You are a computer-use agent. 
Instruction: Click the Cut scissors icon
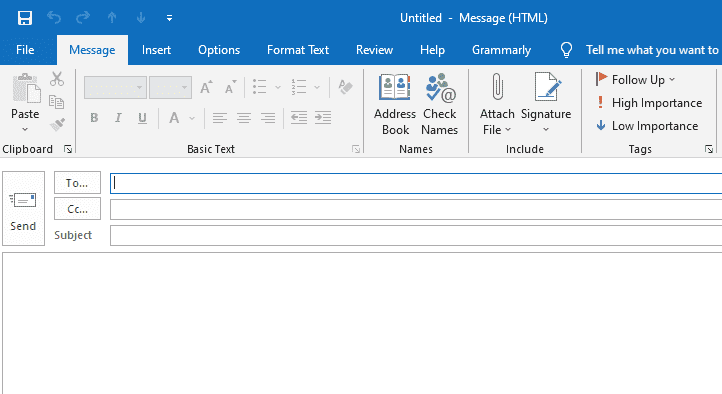[57, 79]
